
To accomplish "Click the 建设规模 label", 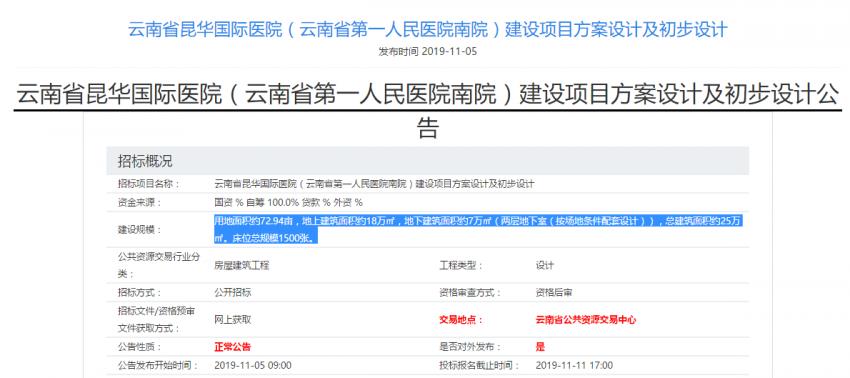I will pyautogui.click(x=139, y=230).
